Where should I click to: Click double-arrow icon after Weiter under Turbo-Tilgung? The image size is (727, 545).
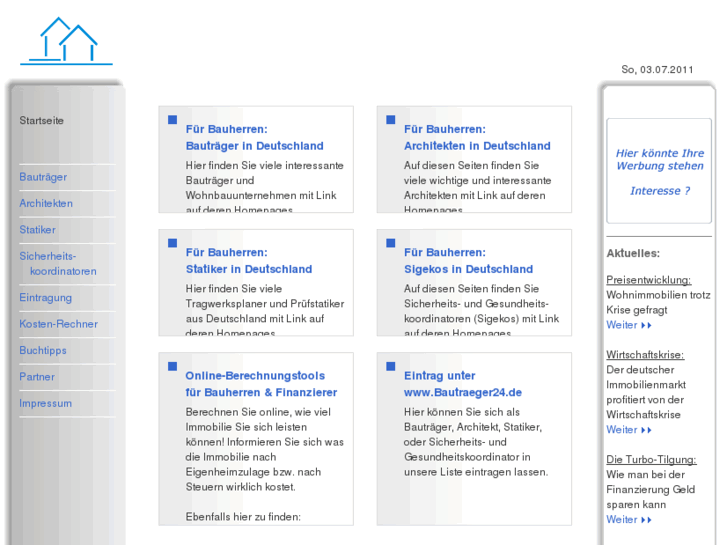(x=646, y=520)
